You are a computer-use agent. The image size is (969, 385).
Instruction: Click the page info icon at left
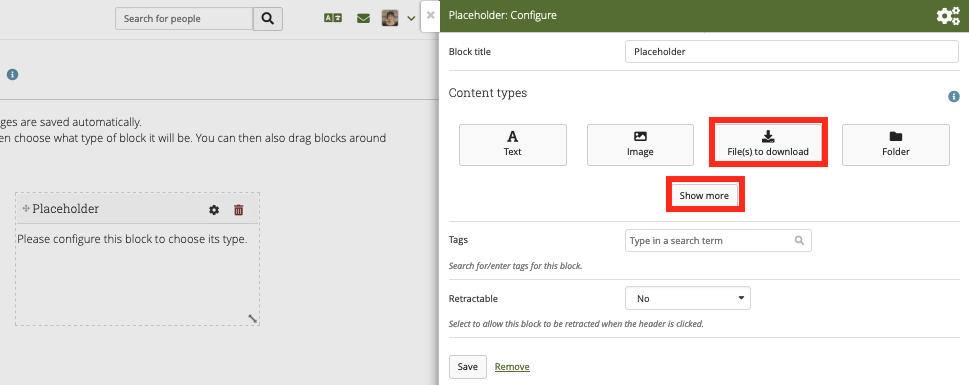pos(12,74)
